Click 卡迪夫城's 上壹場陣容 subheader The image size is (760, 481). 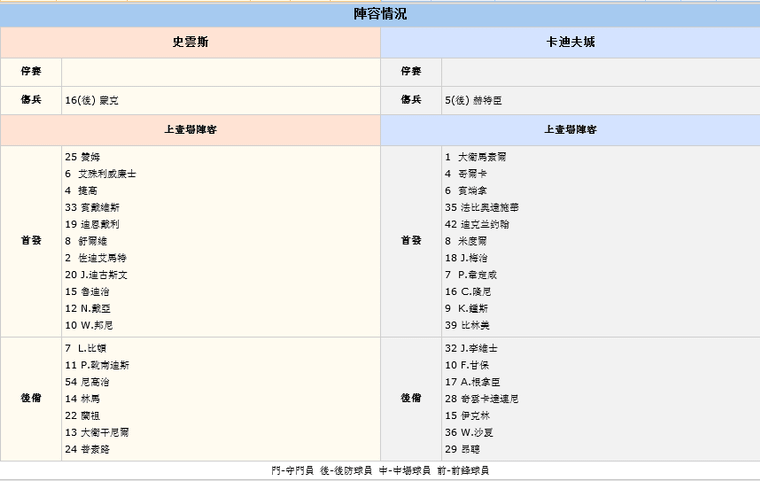[x=570, y=130]
